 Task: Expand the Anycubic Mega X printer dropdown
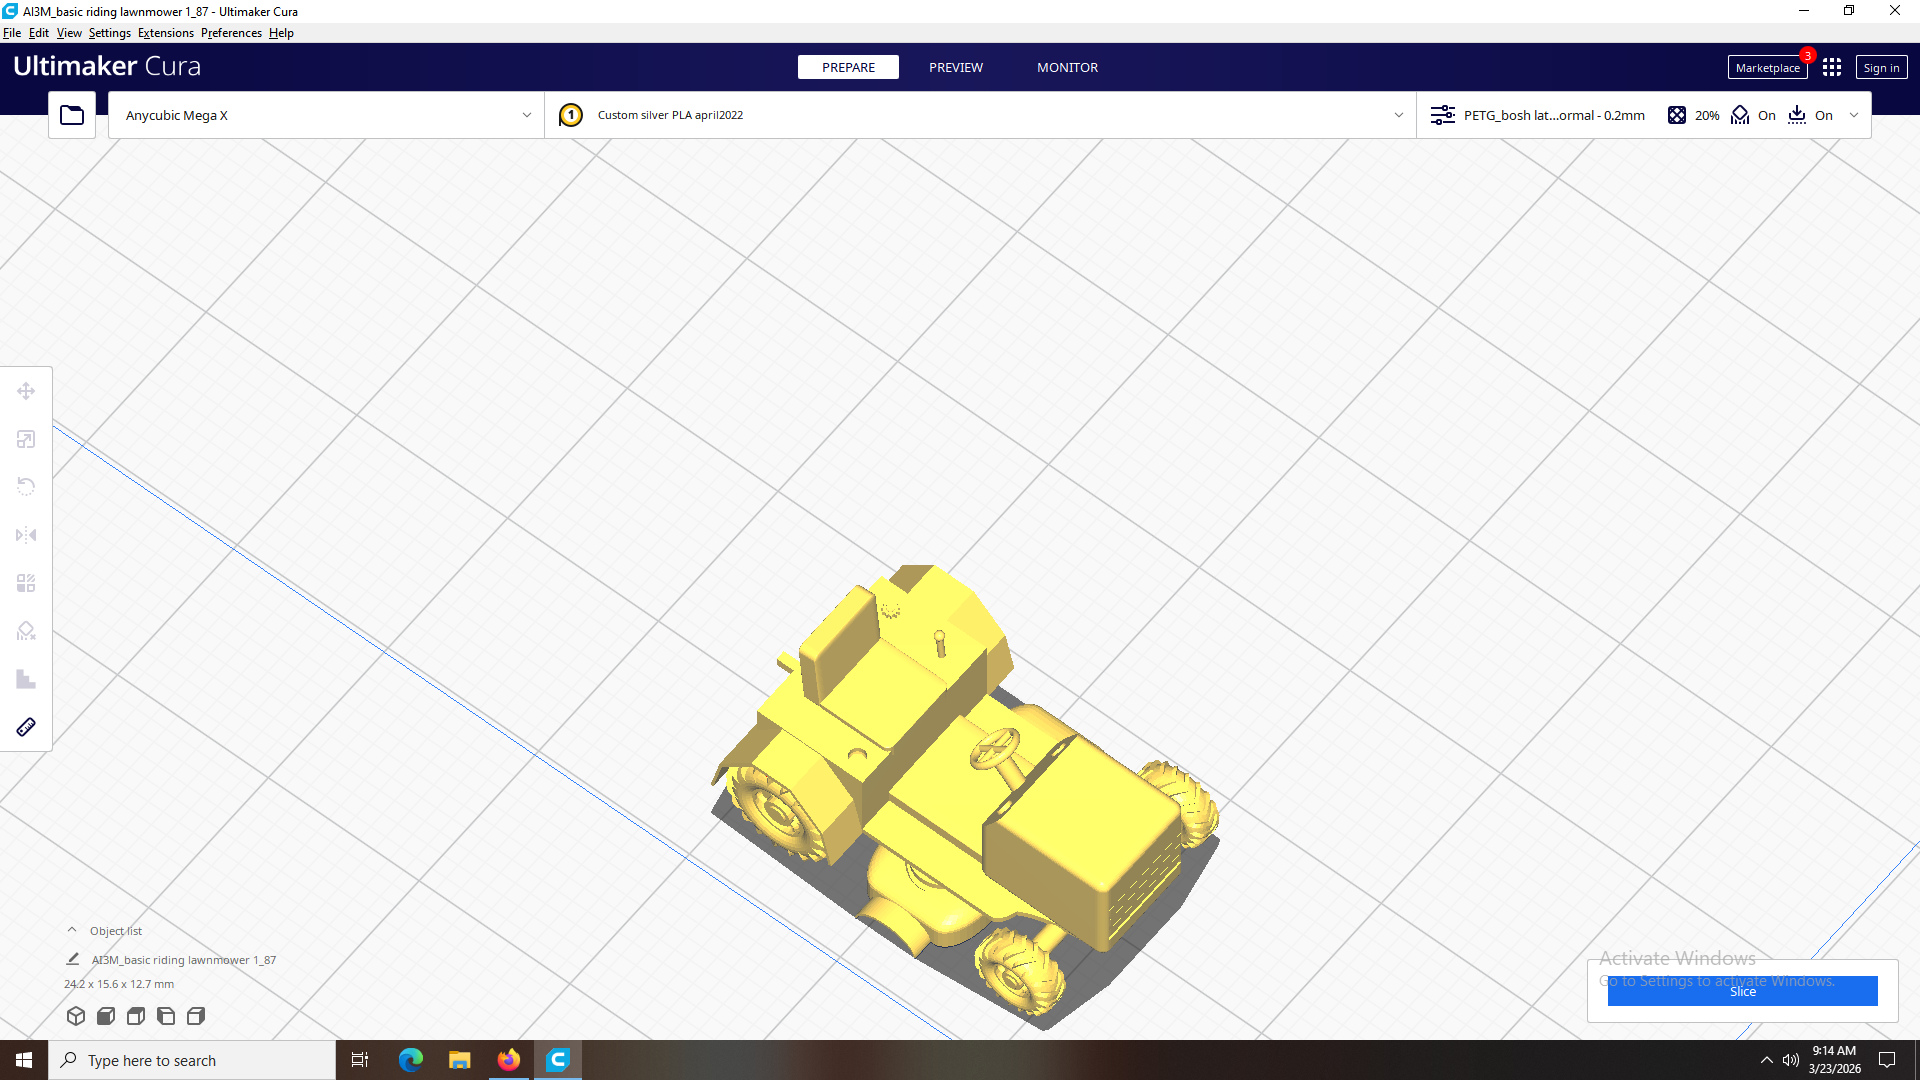tap(326, 115)
